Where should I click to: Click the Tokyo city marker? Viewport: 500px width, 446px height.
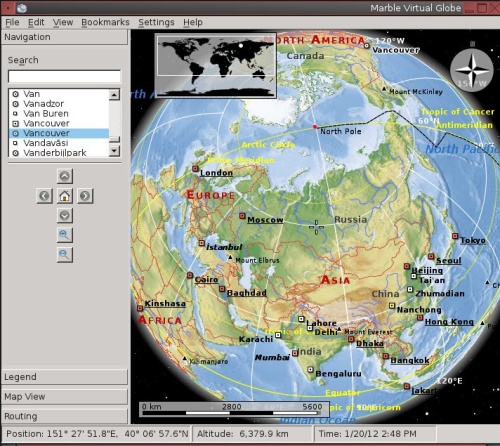pos(455,236)
